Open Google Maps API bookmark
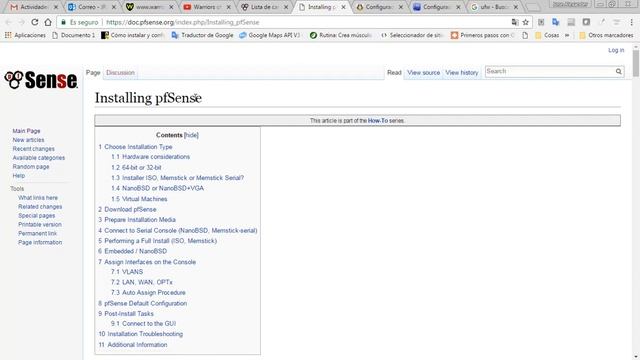 click(x=270, y=35)
